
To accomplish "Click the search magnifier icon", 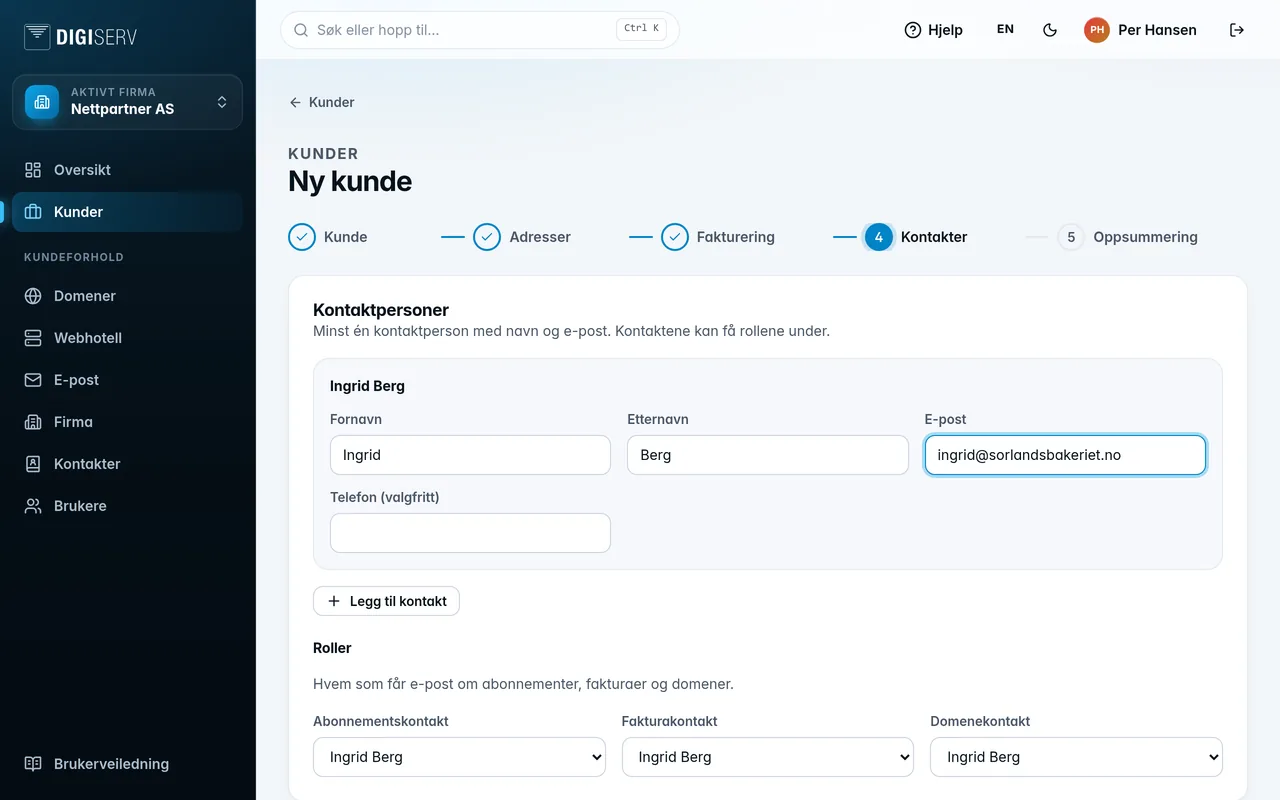I will (x=300, y=30).
